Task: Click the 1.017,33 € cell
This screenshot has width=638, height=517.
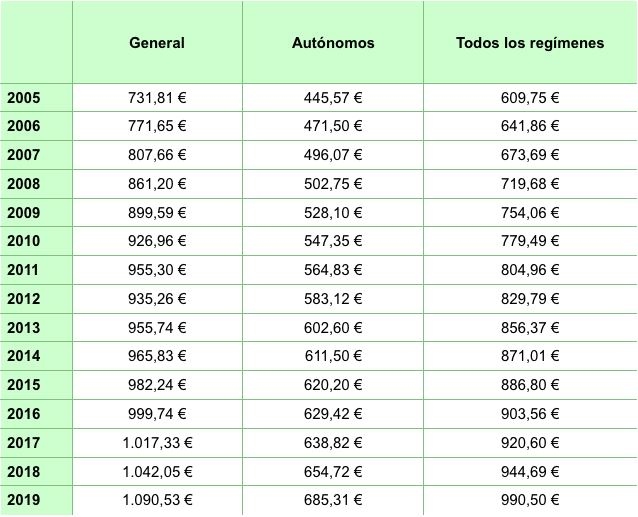Action: click(157, 443)
